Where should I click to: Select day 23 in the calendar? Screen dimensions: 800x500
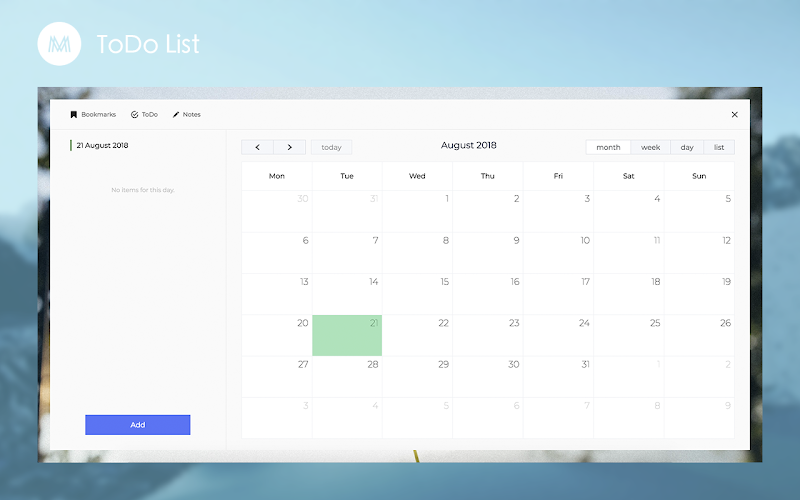tap(488, 335)
